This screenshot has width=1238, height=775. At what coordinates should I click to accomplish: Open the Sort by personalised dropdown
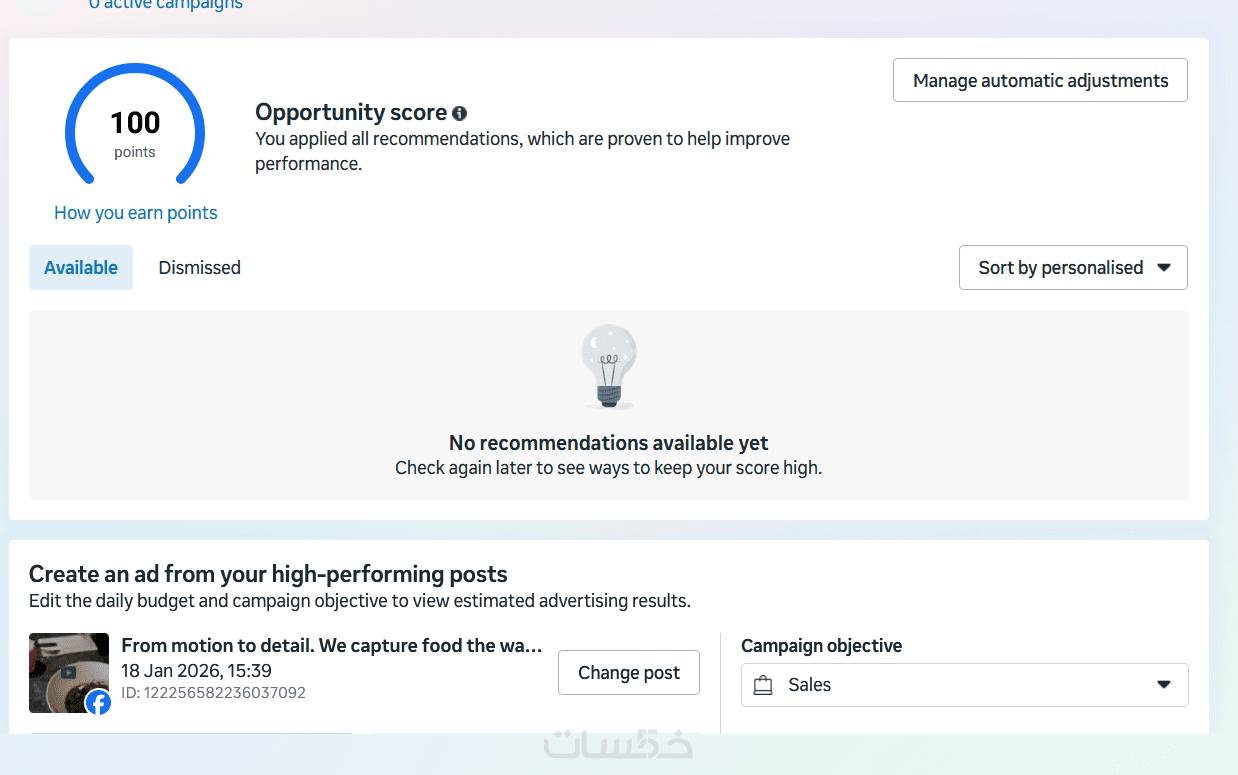pos(1072,268)
